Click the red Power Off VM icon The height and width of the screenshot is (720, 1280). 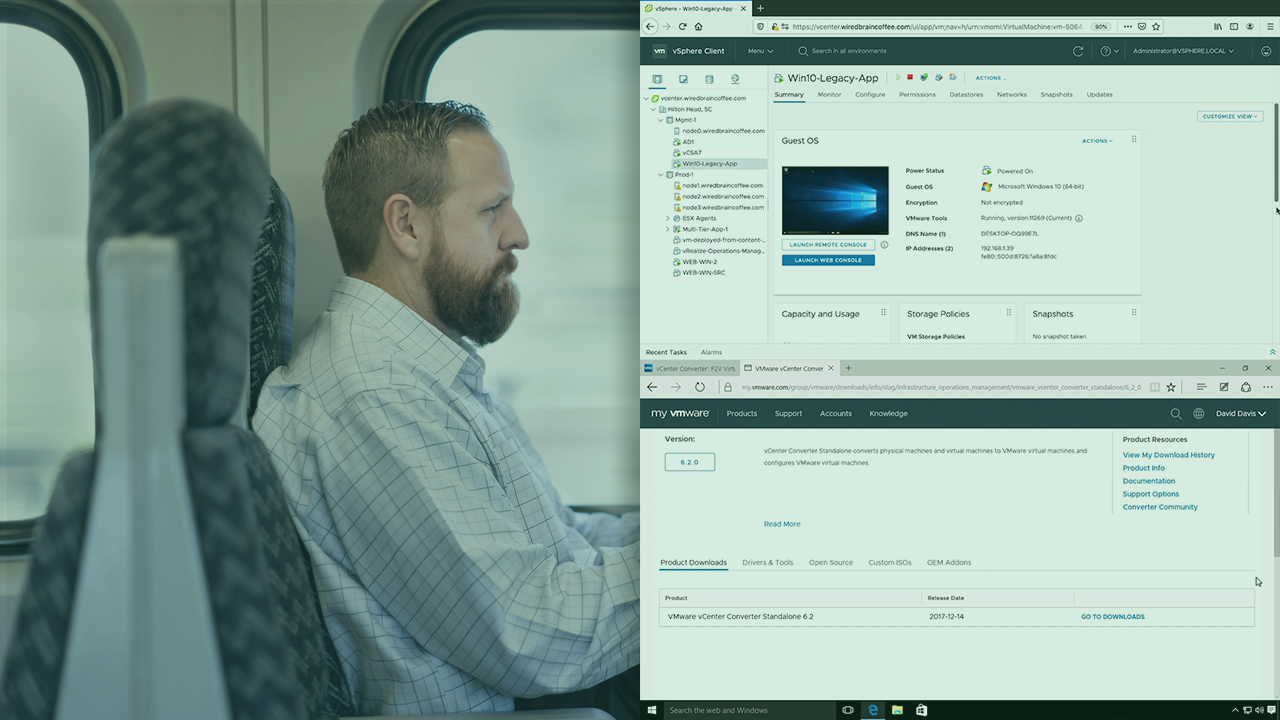coord(910,77)
